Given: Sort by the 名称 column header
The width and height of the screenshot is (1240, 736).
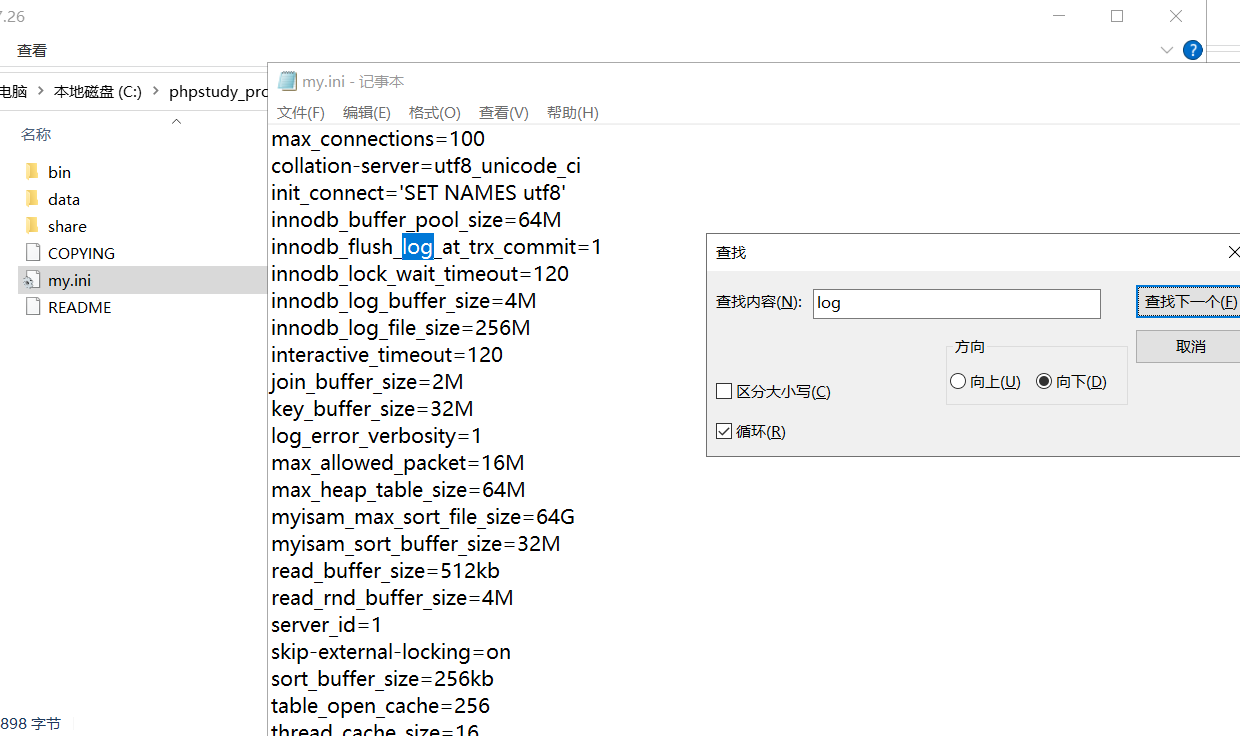Looking at the screenshot, I should [x=36, y=134].
